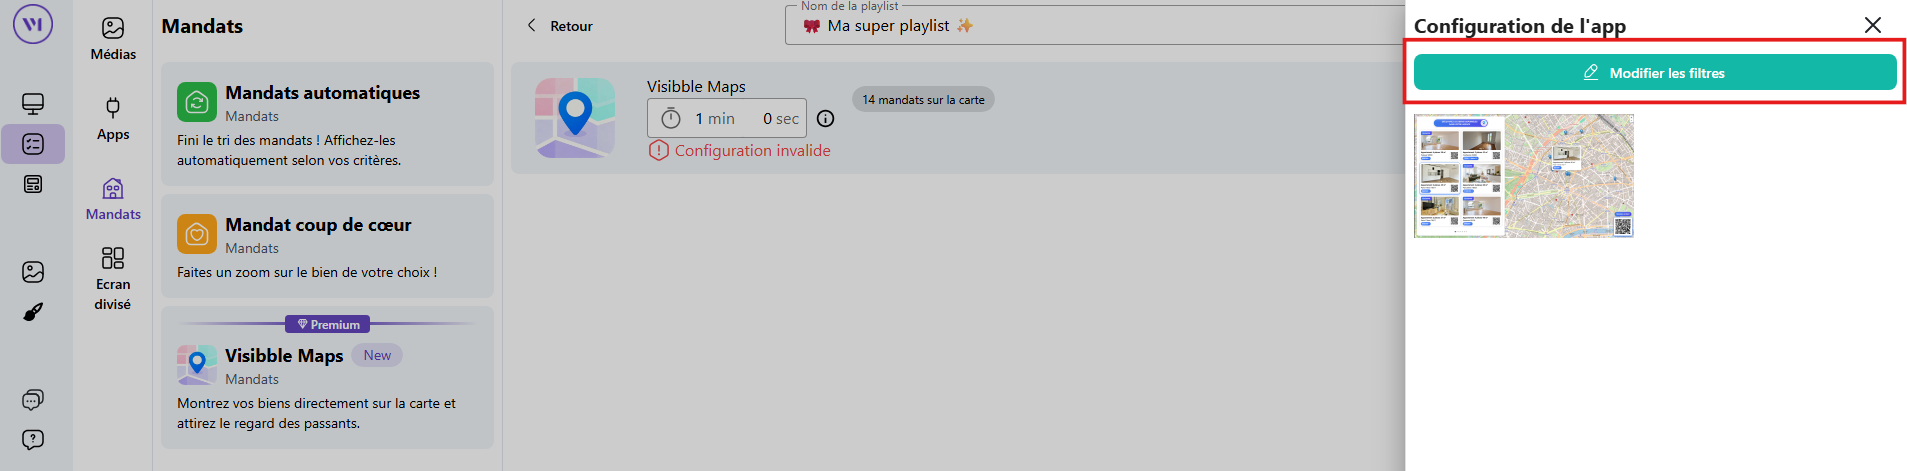Click the map preview thumbnail
The width and height of the screenshot is (1907, 471).
tap(1523, 176)
